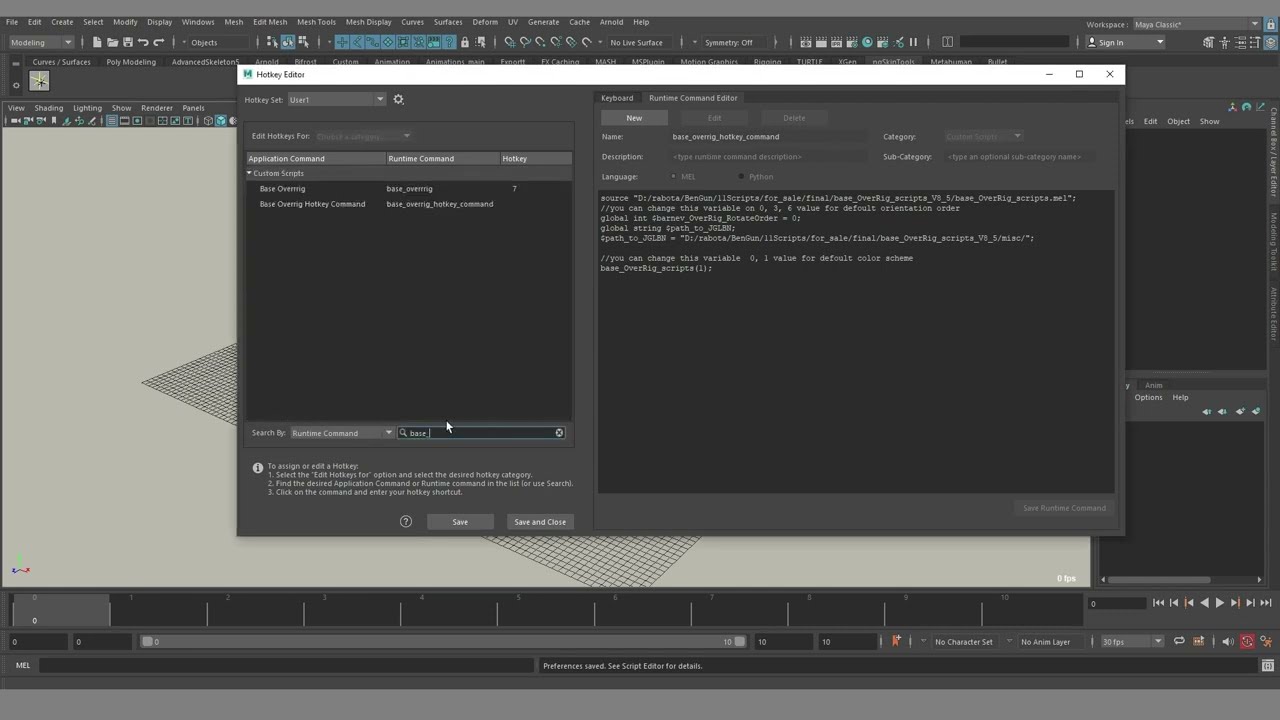This screenshot has width=1280, height=720.
Task: Open the Category Custom Scripts dropdown
Action: tap(983, 137)
